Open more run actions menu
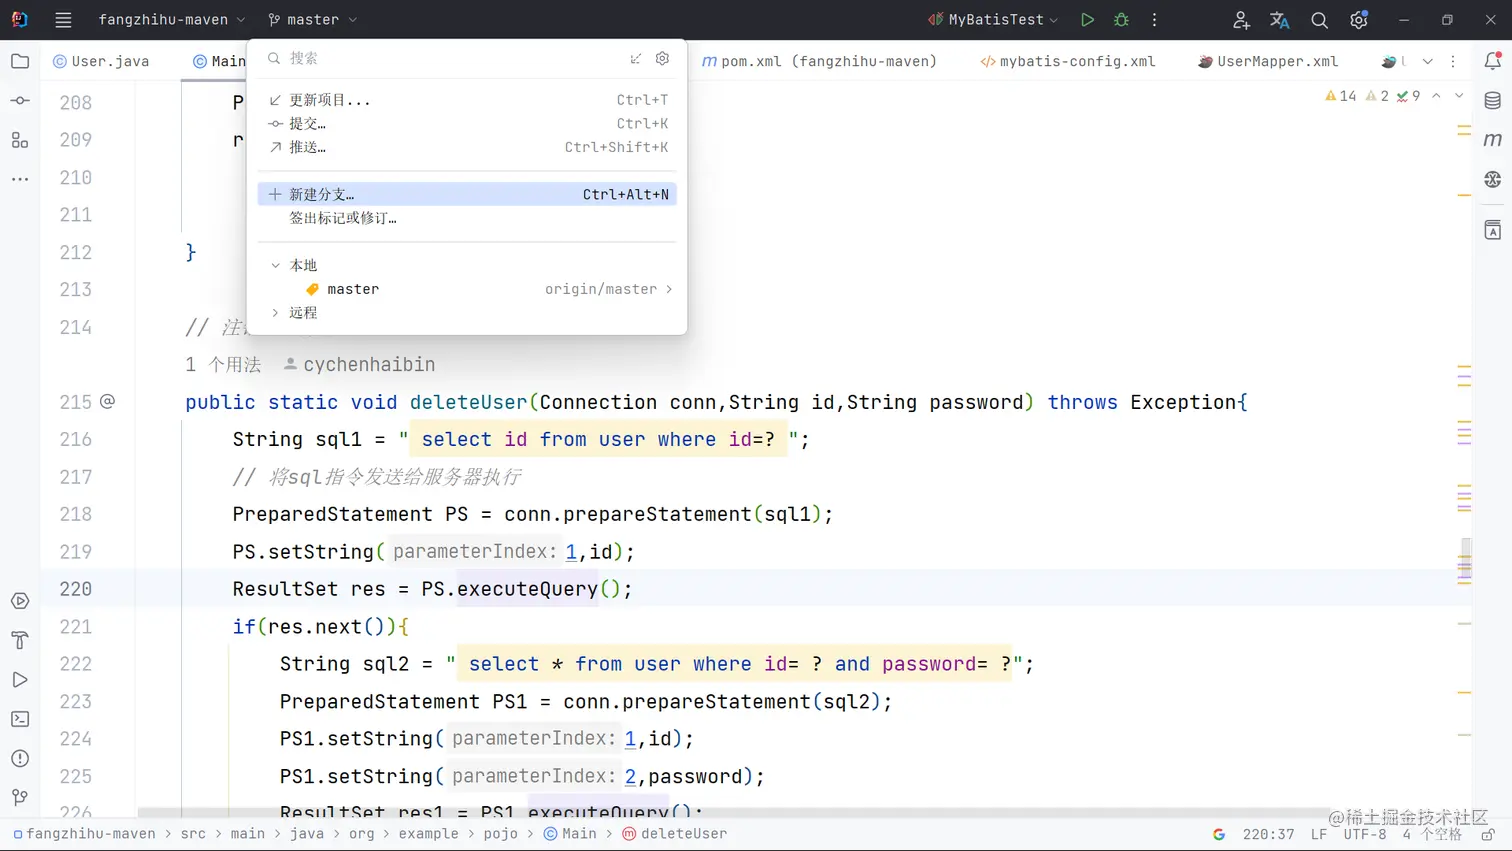 point(1154,20)
